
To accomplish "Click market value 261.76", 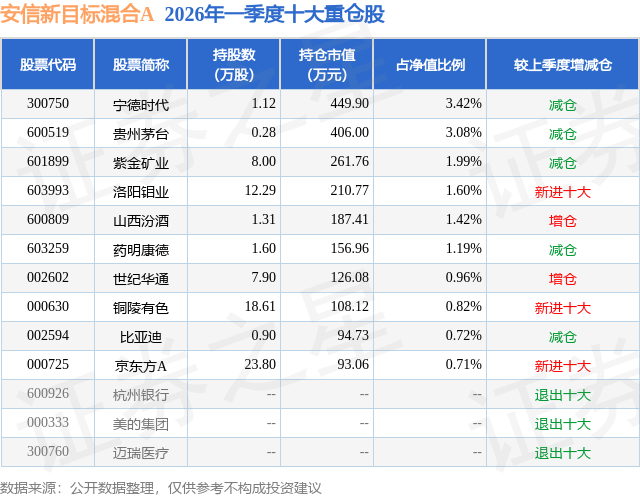I will pos(349,161).
